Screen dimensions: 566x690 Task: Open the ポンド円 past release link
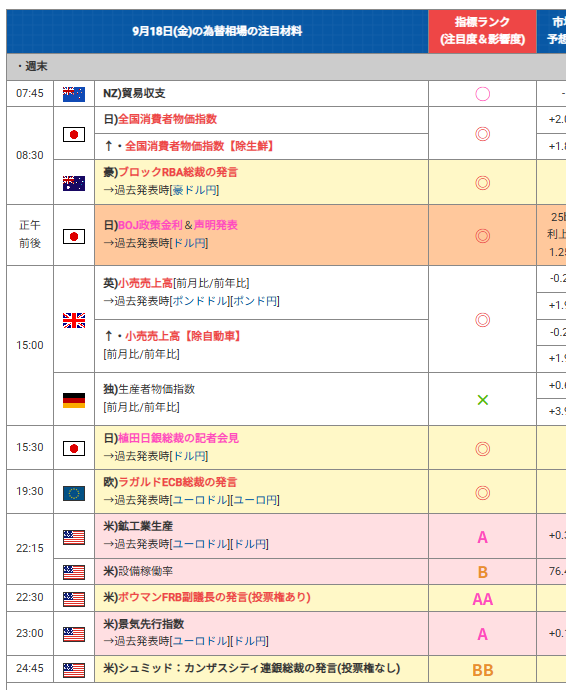(254, 301)
